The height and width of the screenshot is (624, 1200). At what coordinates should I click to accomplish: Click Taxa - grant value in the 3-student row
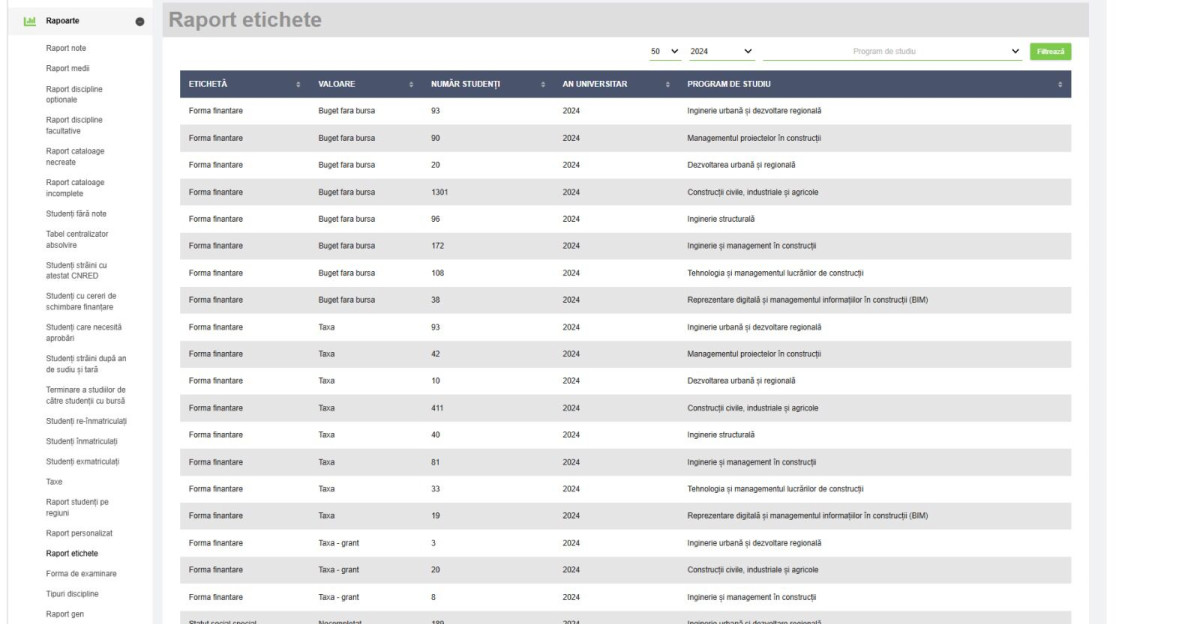[x=338, y=543]
